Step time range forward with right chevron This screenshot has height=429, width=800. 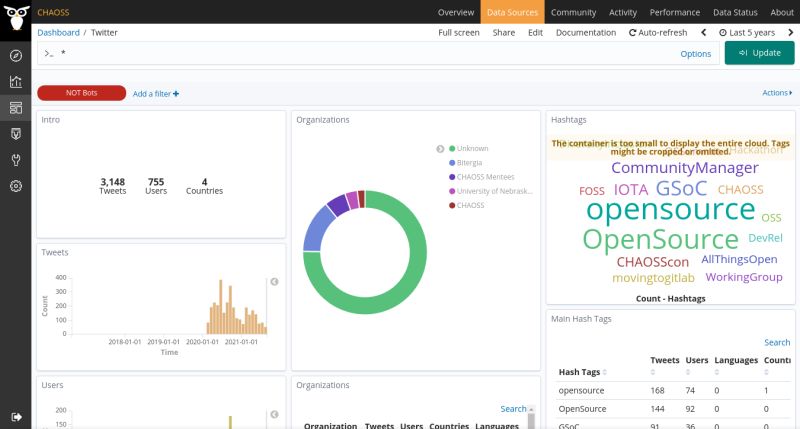tap(791, 32)
